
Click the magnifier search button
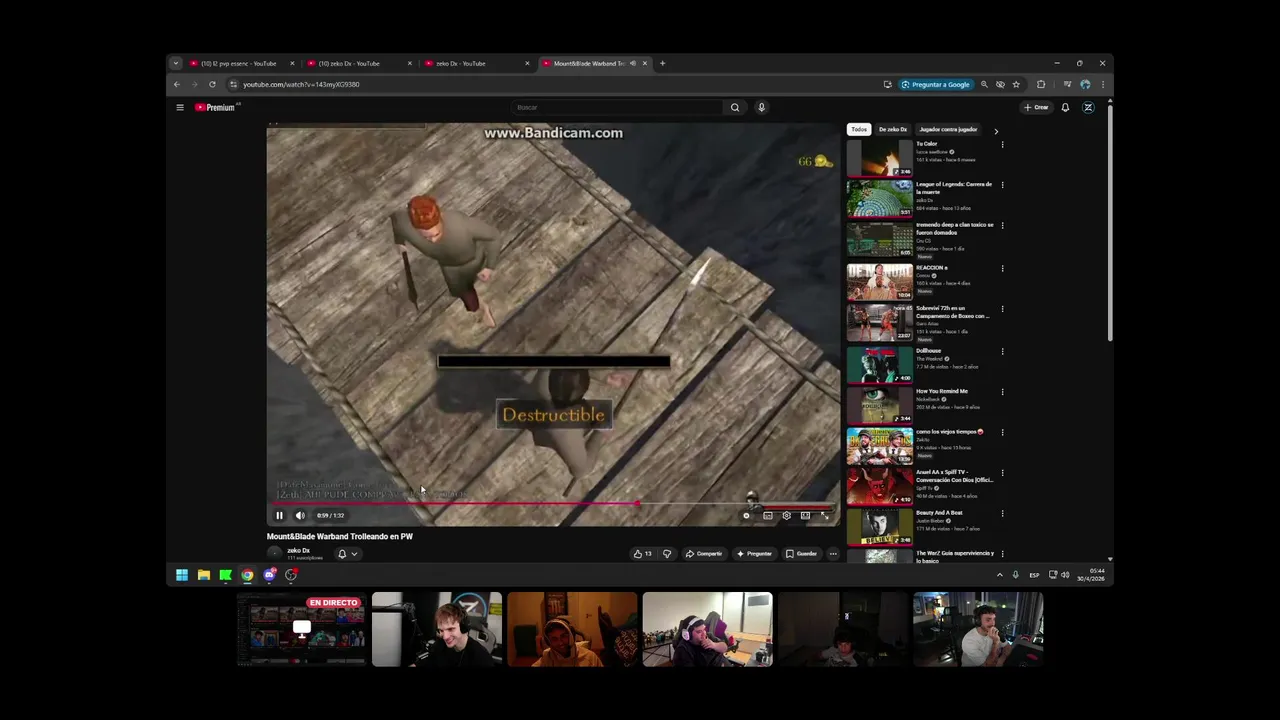735,107
